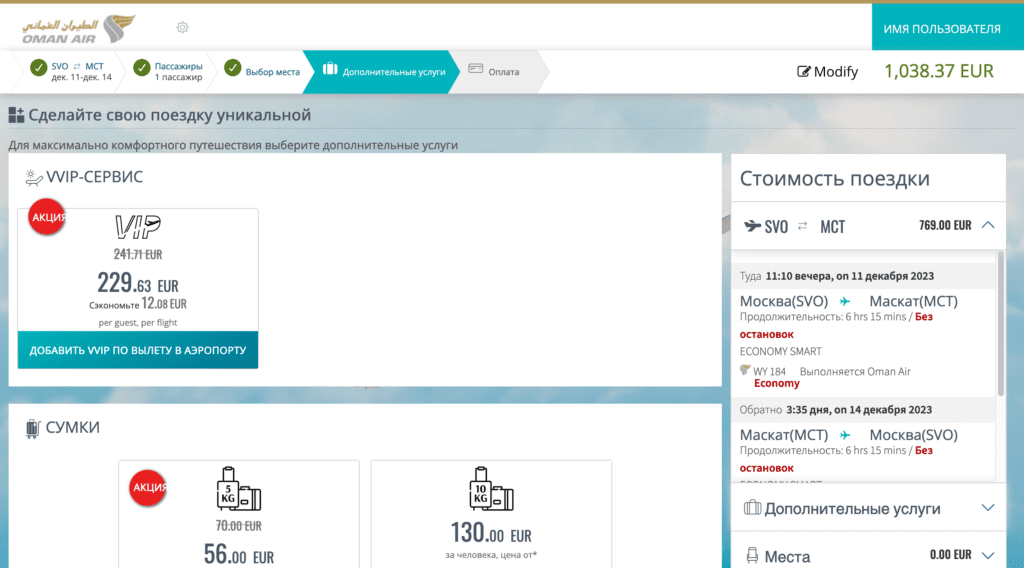Click the Modify pencil edit icon
The height and width of the screenshot is (568, 1024).
pyautogui.click(x=803, y=71)
